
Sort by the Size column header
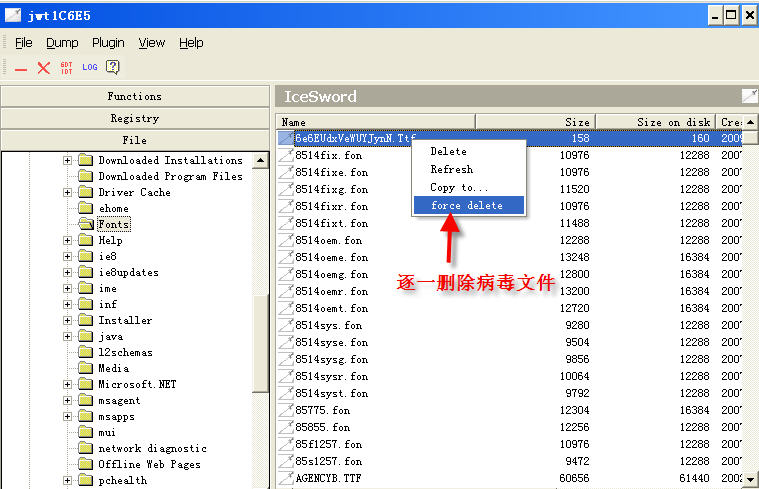tap(535, 122)
